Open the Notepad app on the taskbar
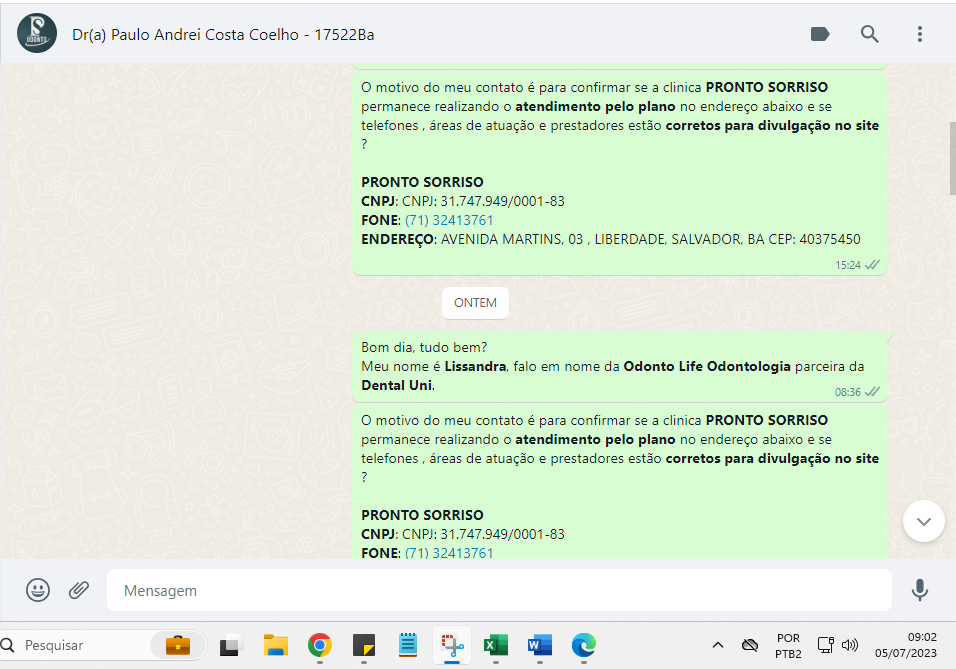956x669 pixels. (407, 645)
